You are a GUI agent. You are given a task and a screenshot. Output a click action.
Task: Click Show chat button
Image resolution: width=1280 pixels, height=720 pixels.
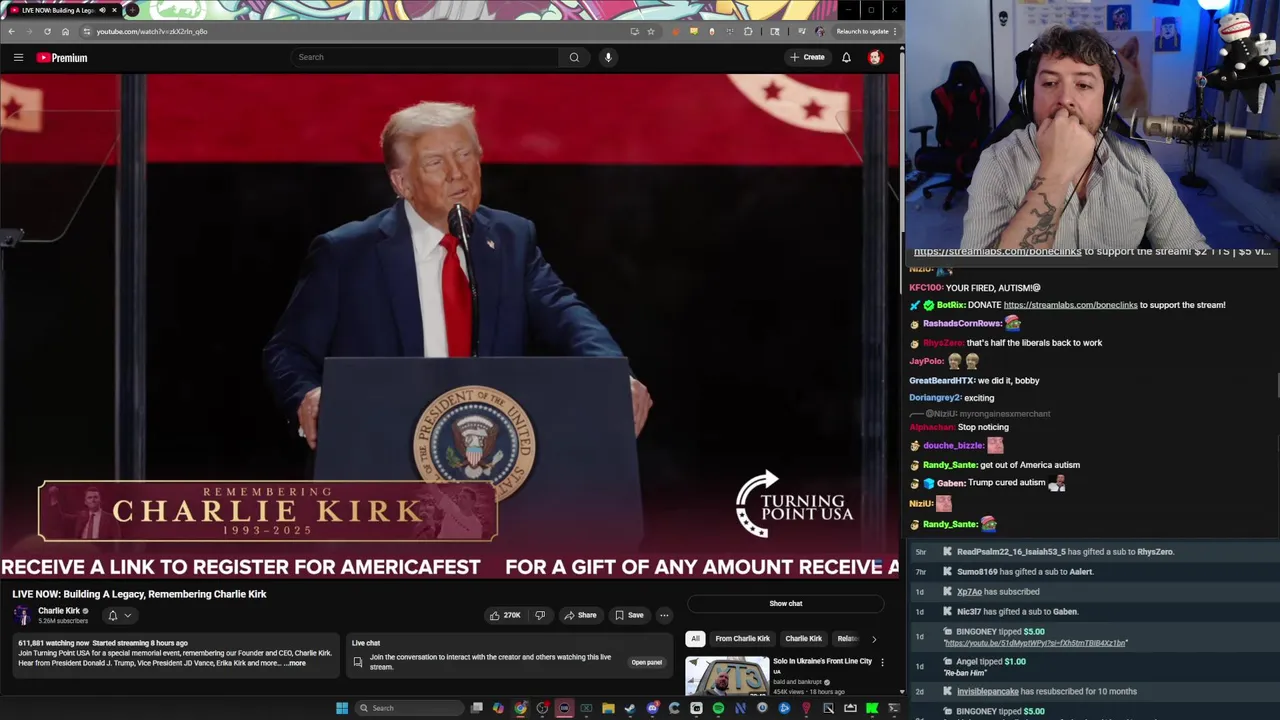pos(786,603)
